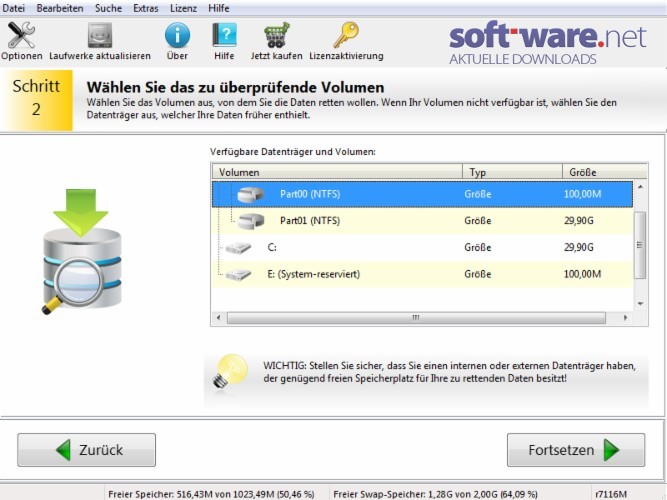Click Laufwerke aktualisieren drive icon
This screenshot has height=500, width=667.
click(100, 35)
